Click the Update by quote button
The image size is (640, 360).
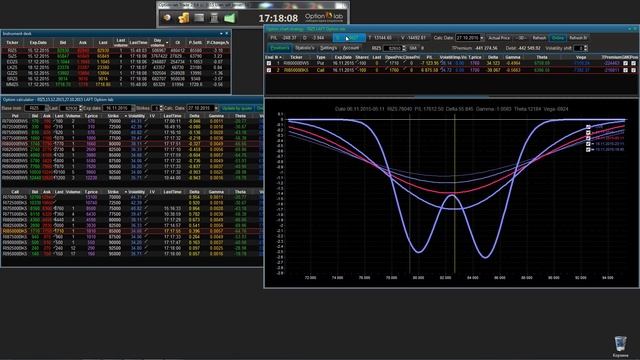click(237, 108)
